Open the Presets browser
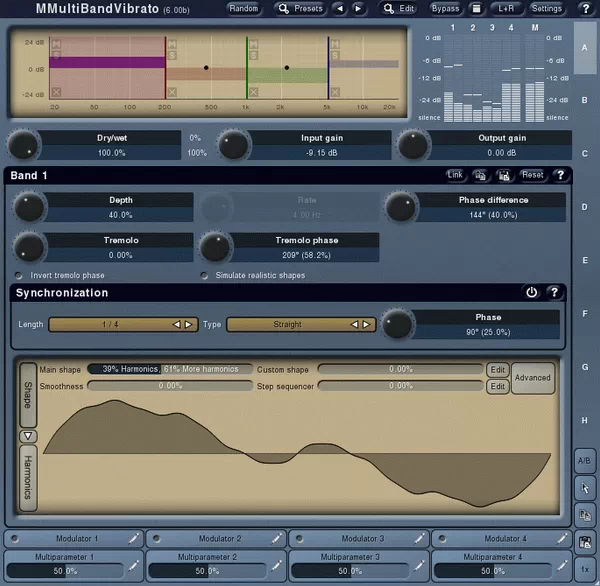 (x=300, y=8)
